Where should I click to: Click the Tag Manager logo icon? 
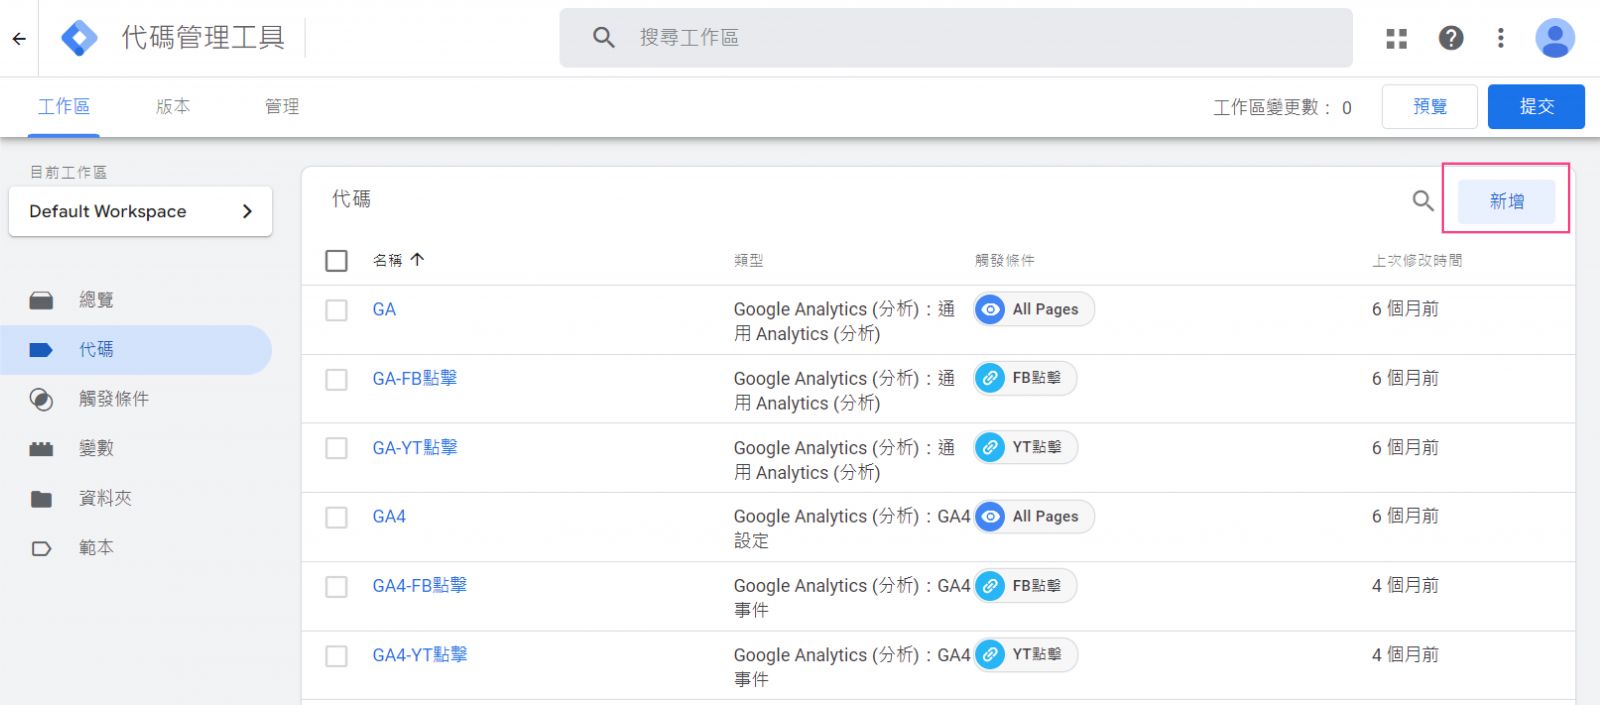[x=79, y=38]
